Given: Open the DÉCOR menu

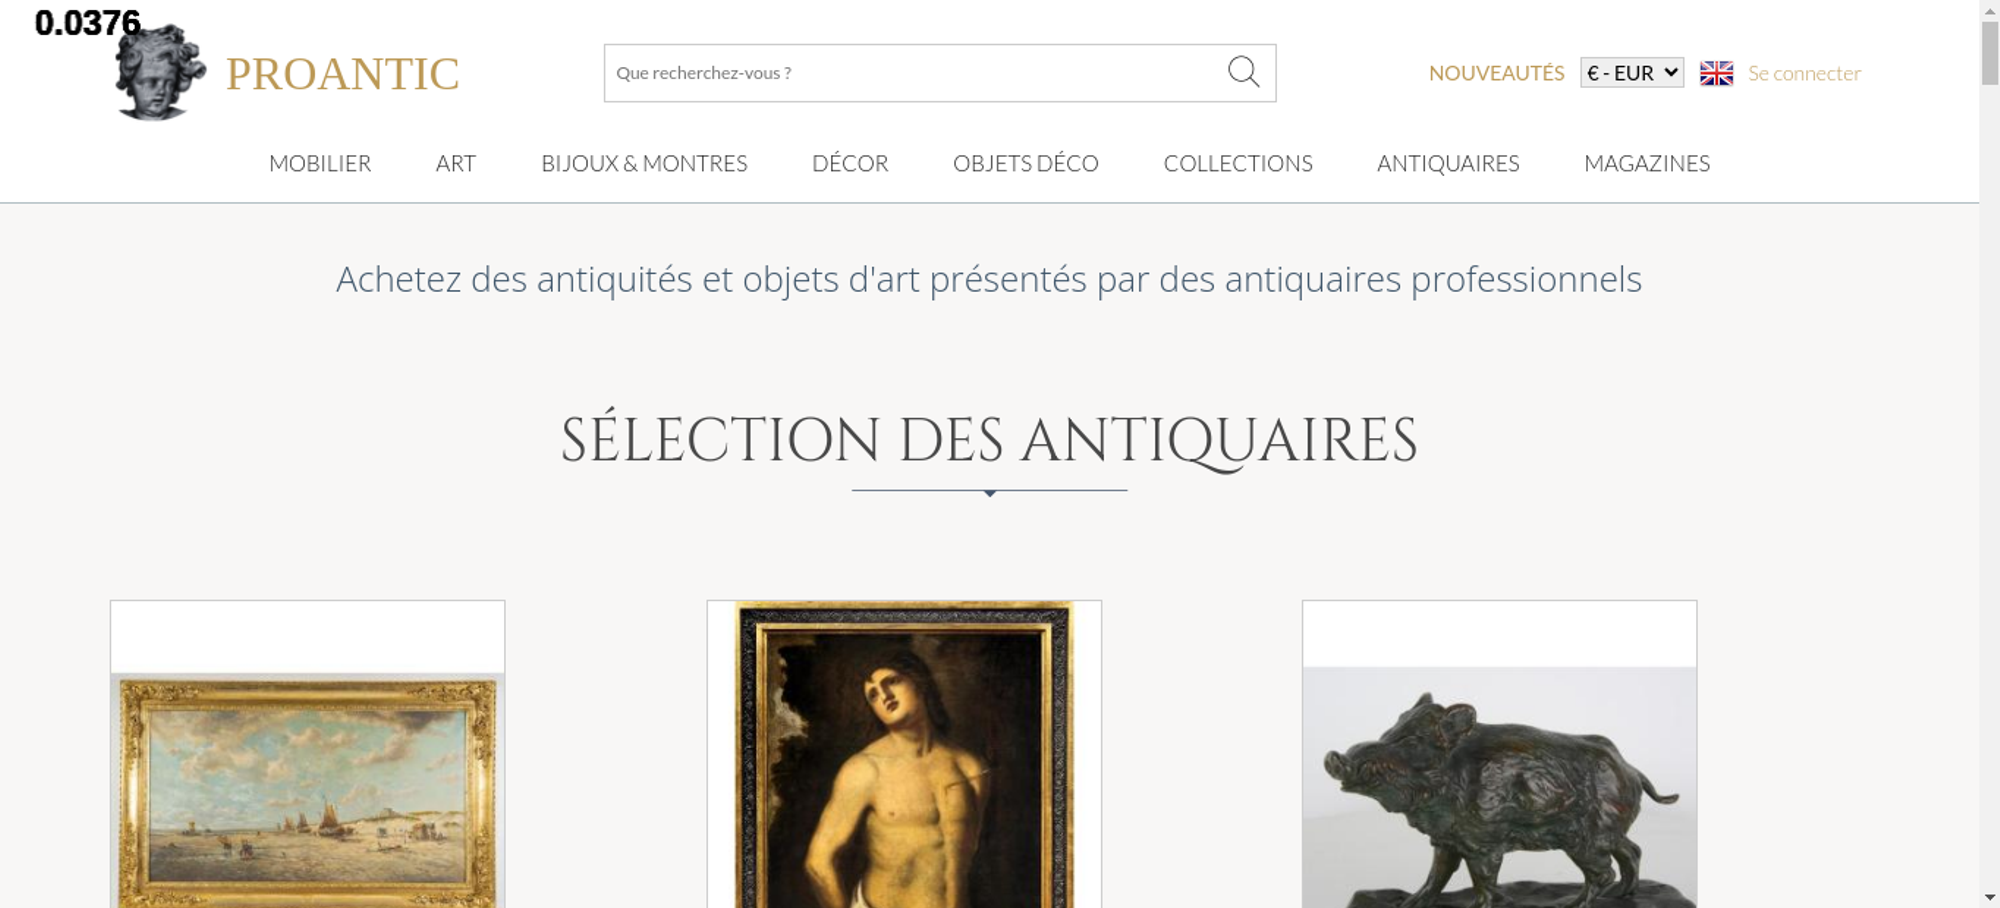Looking at the screenshot, I should pyautogui.click(x=850, y=163).
